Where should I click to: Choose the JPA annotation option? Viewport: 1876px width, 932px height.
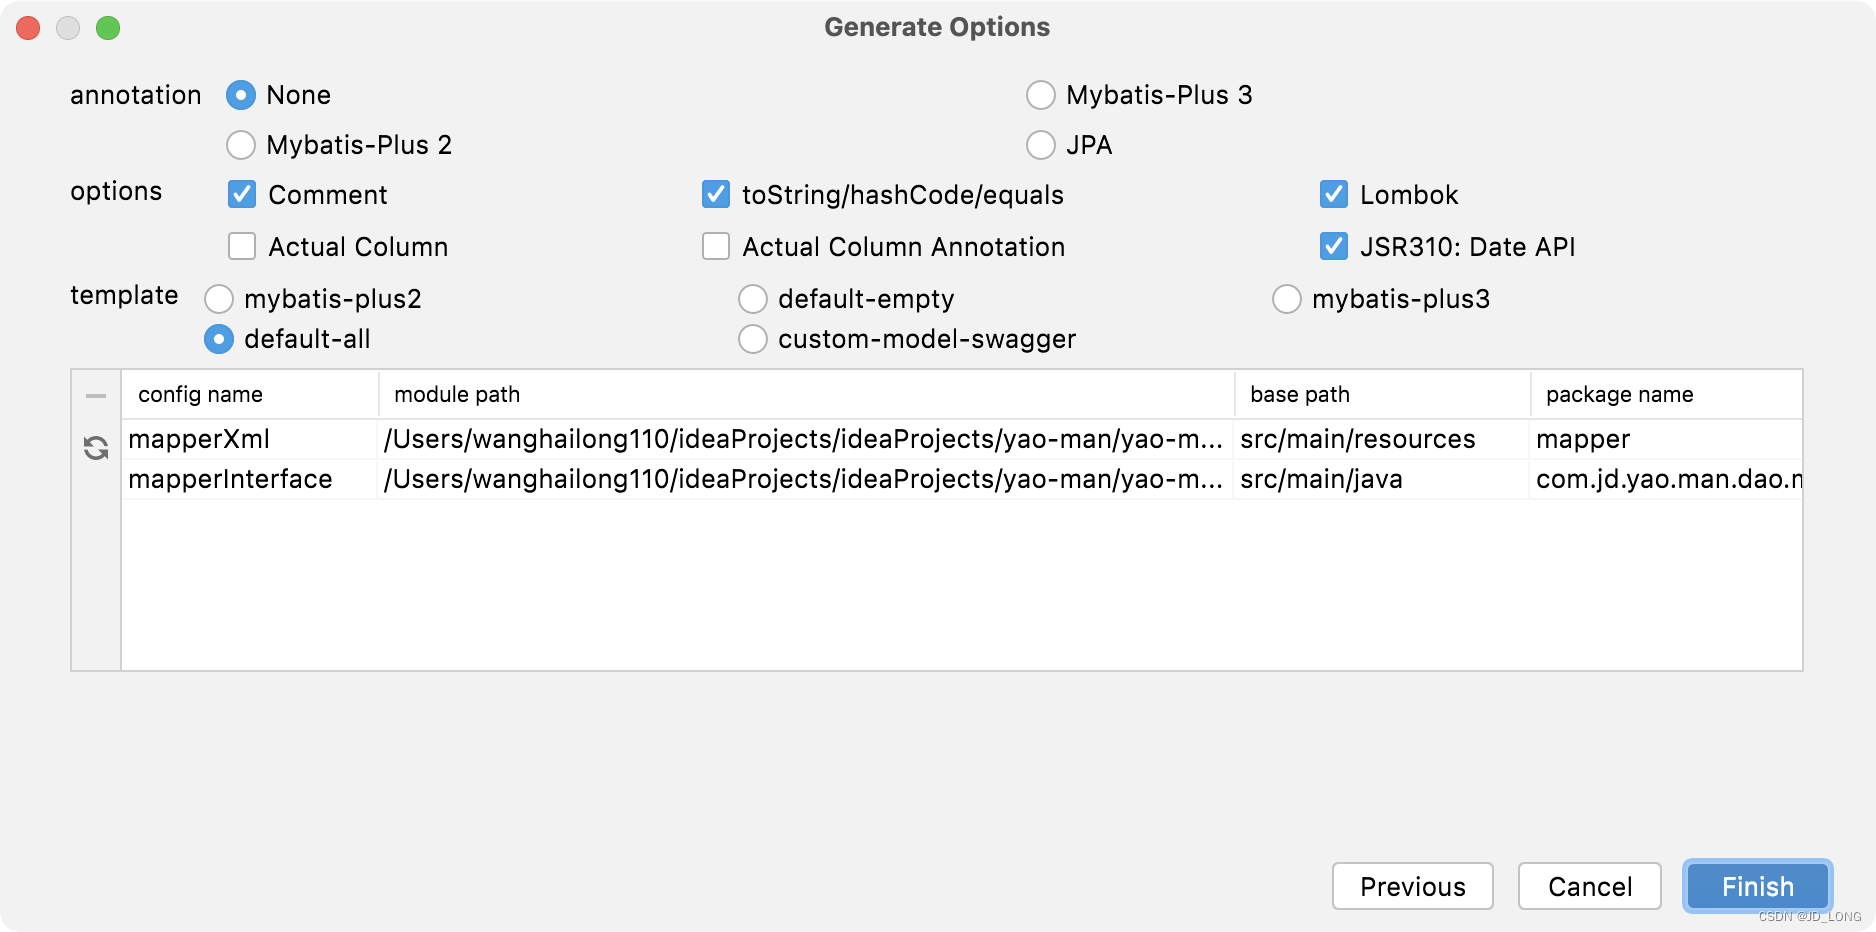(1041, 145)
